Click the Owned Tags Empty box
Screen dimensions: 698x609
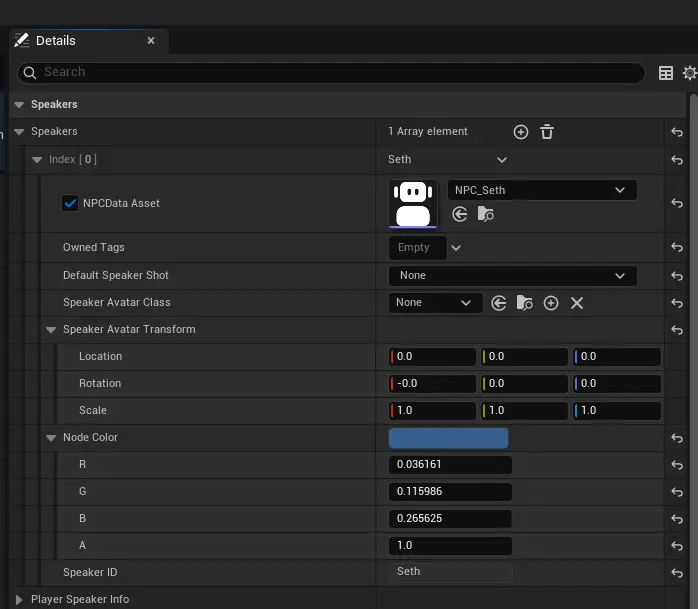click(x=417, y=248)
